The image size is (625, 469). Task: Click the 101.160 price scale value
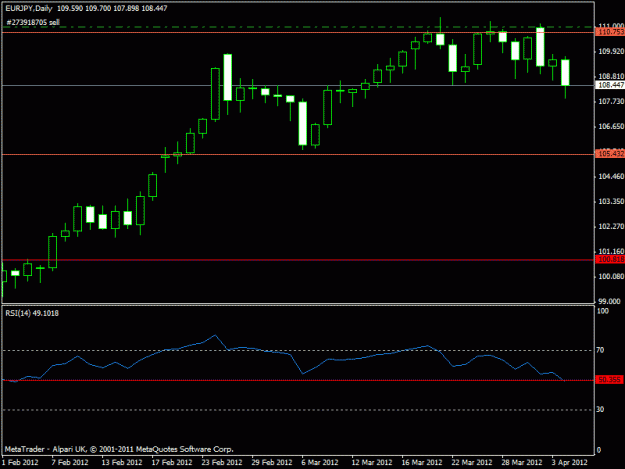click(611, 251)
